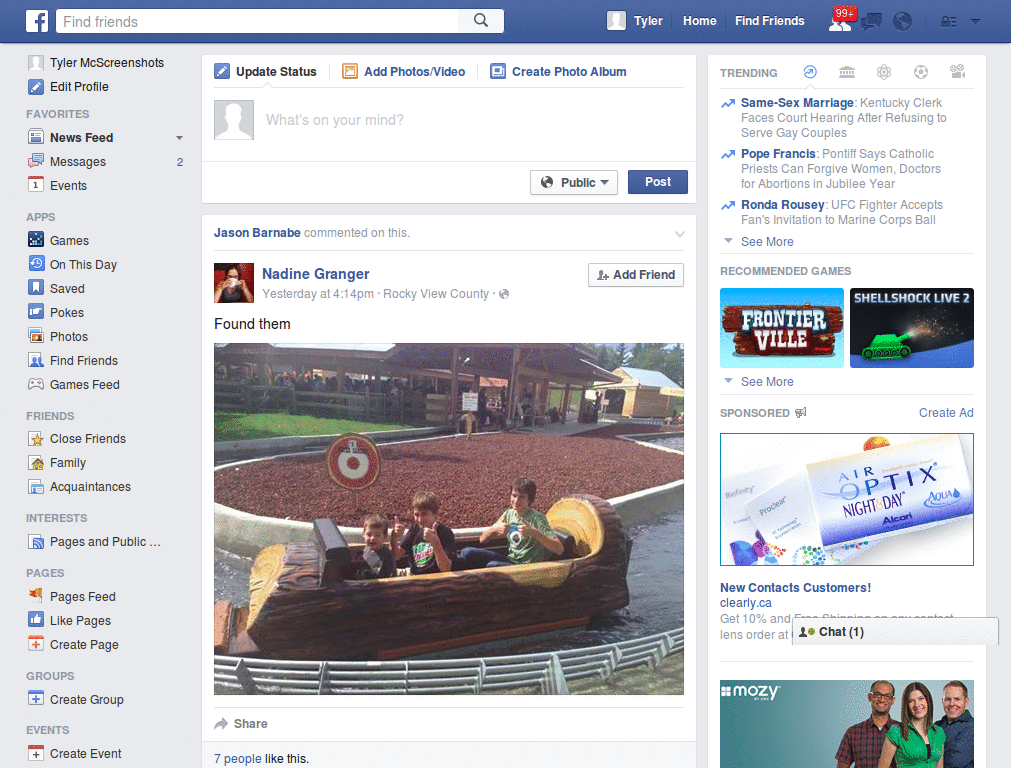Expand the News Feed sort arrow
Image resolution: width=1024 pixels, height=768 pixels.
(179, 138)
